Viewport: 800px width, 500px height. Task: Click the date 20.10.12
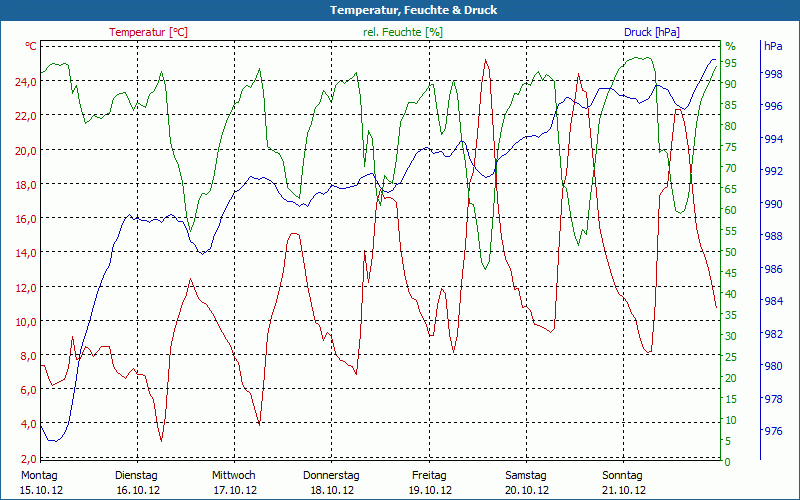pos(527,490)
